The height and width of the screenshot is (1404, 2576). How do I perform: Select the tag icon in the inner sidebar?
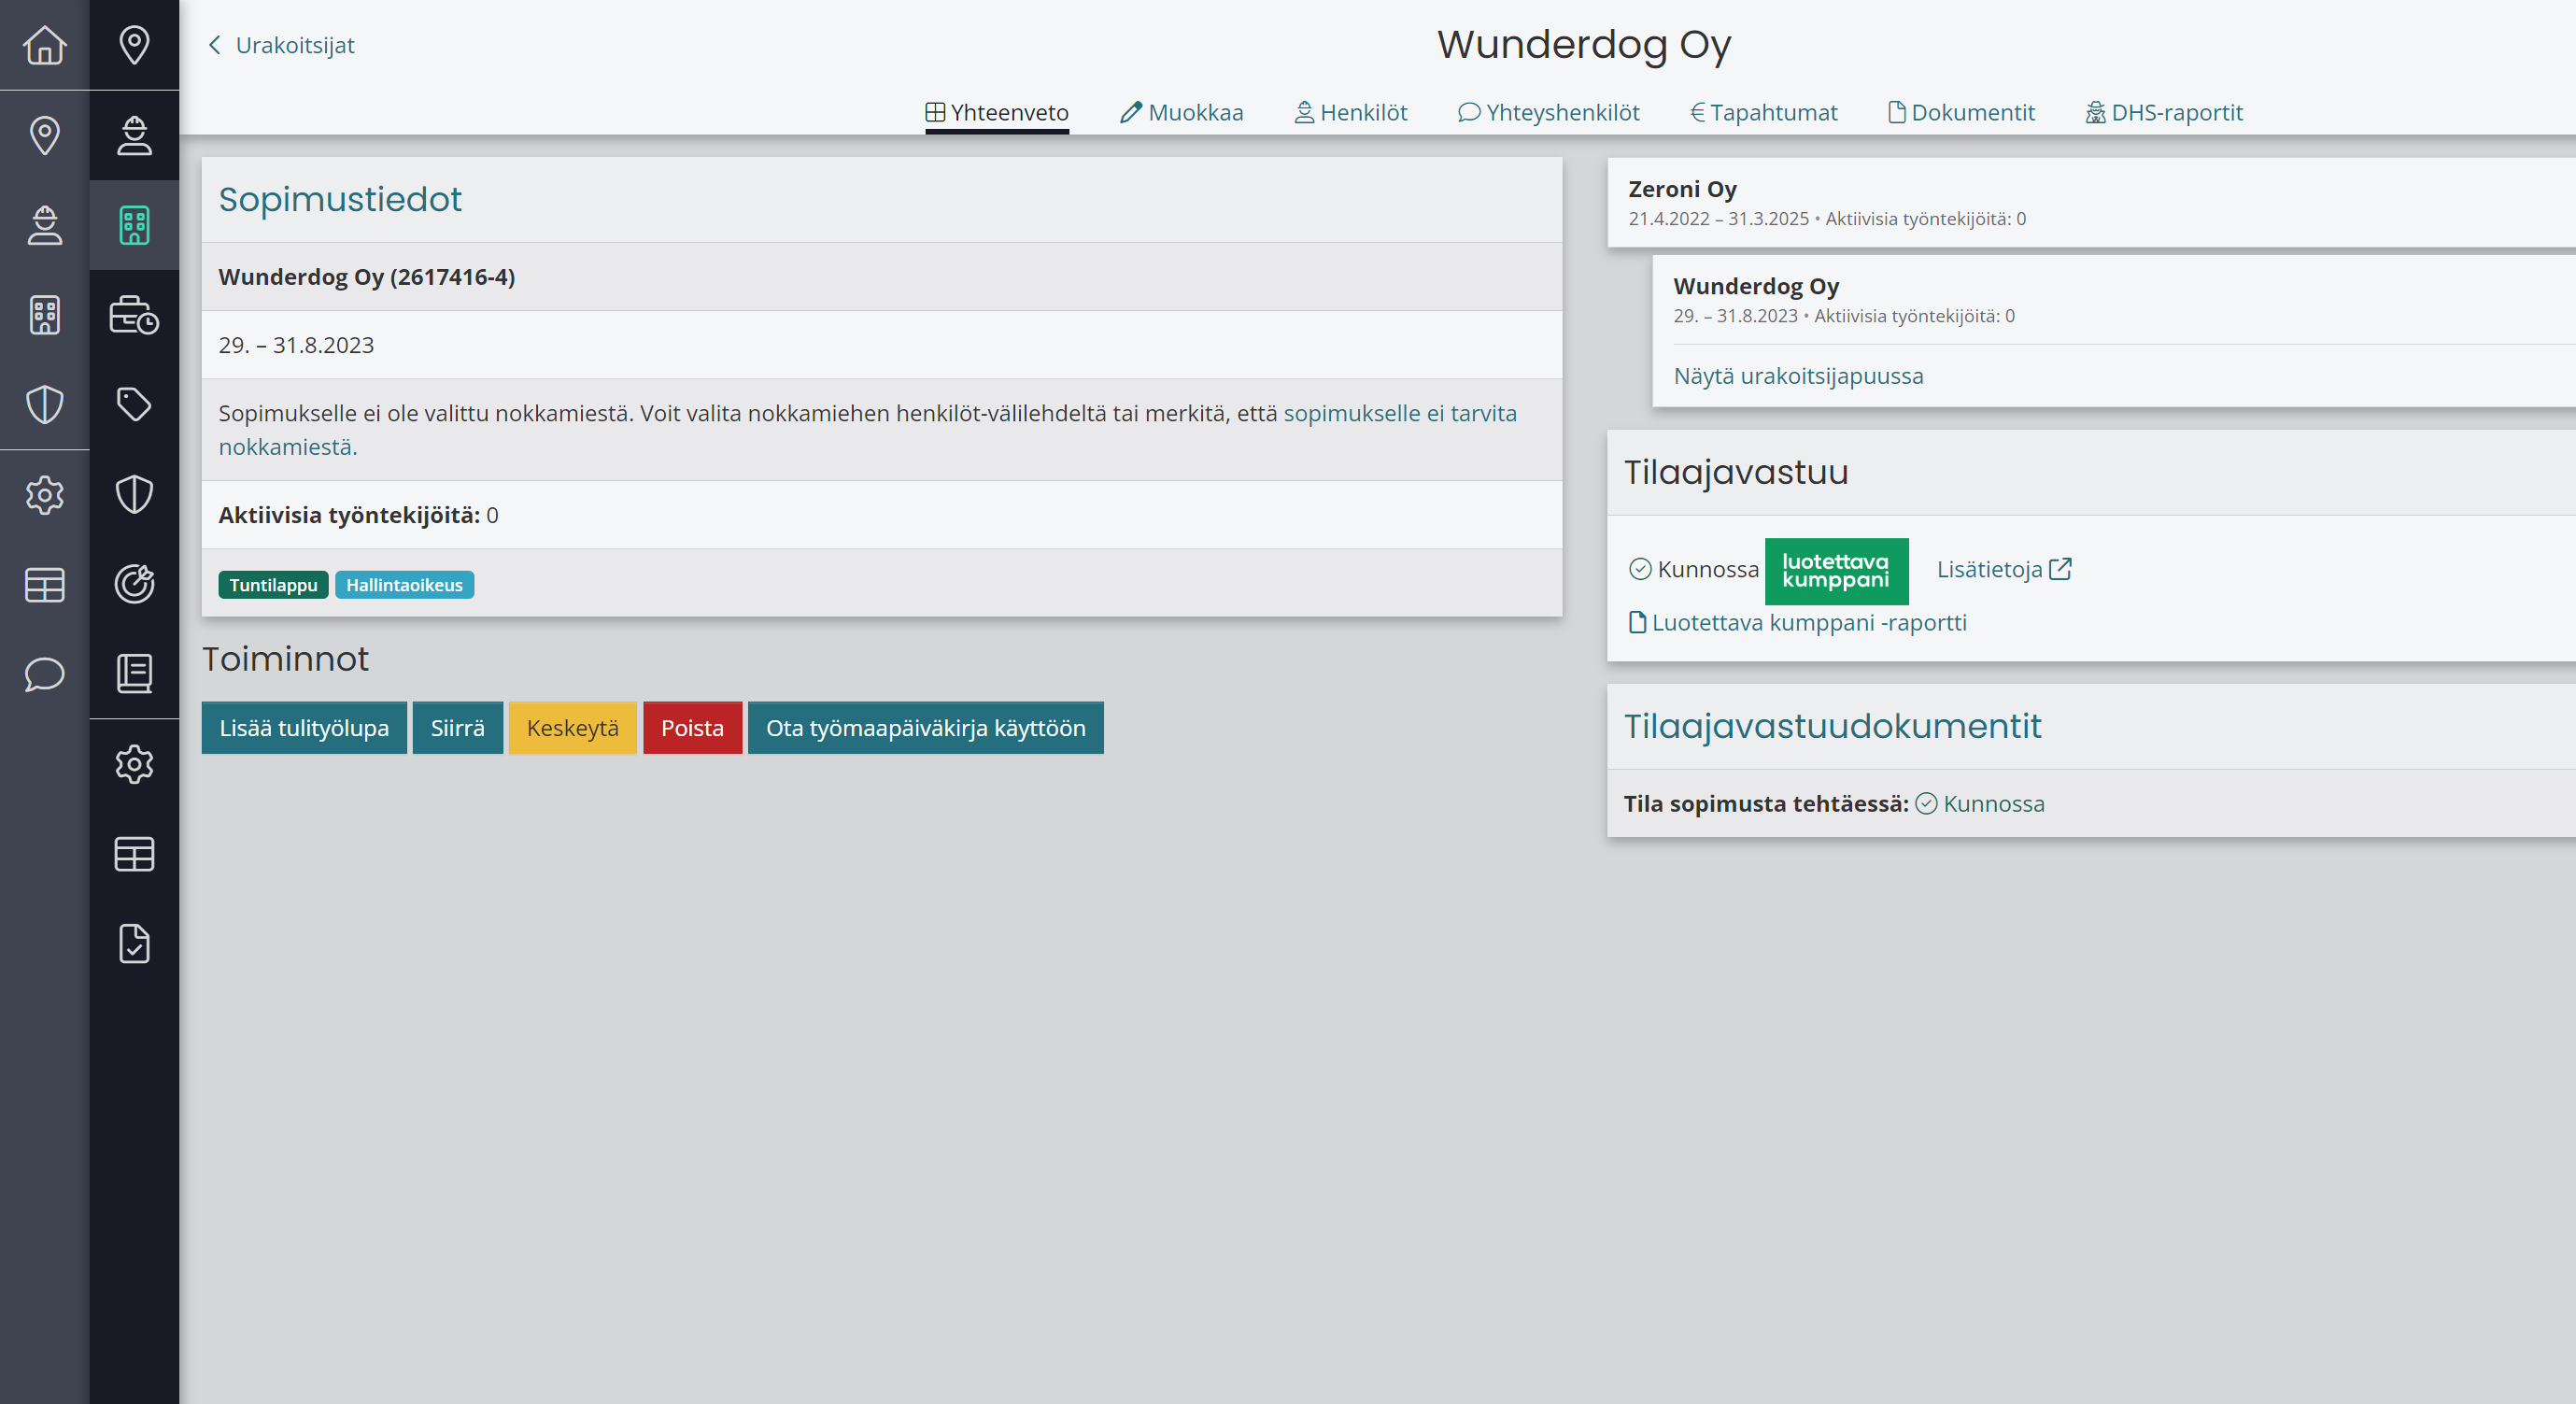point(134,405)
